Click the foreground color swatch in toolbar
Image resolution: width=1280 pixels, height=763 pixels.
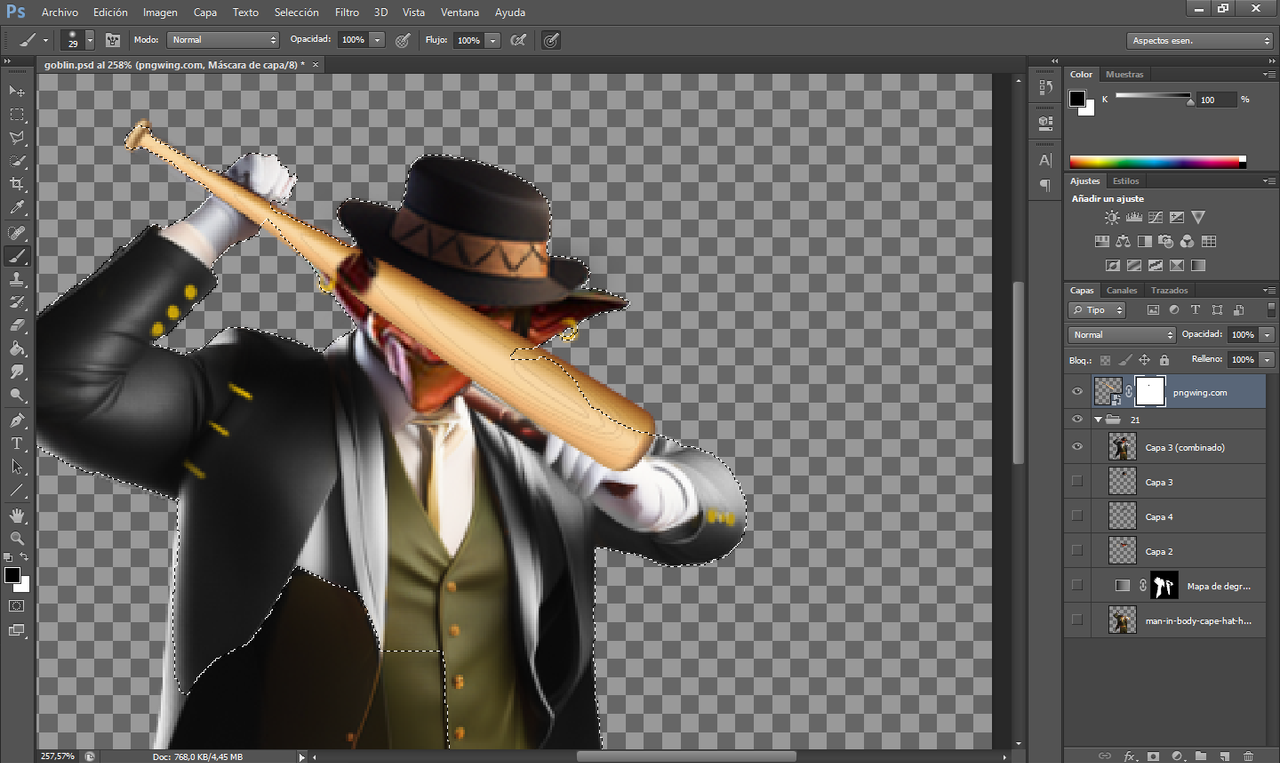[x=11, y=575]
